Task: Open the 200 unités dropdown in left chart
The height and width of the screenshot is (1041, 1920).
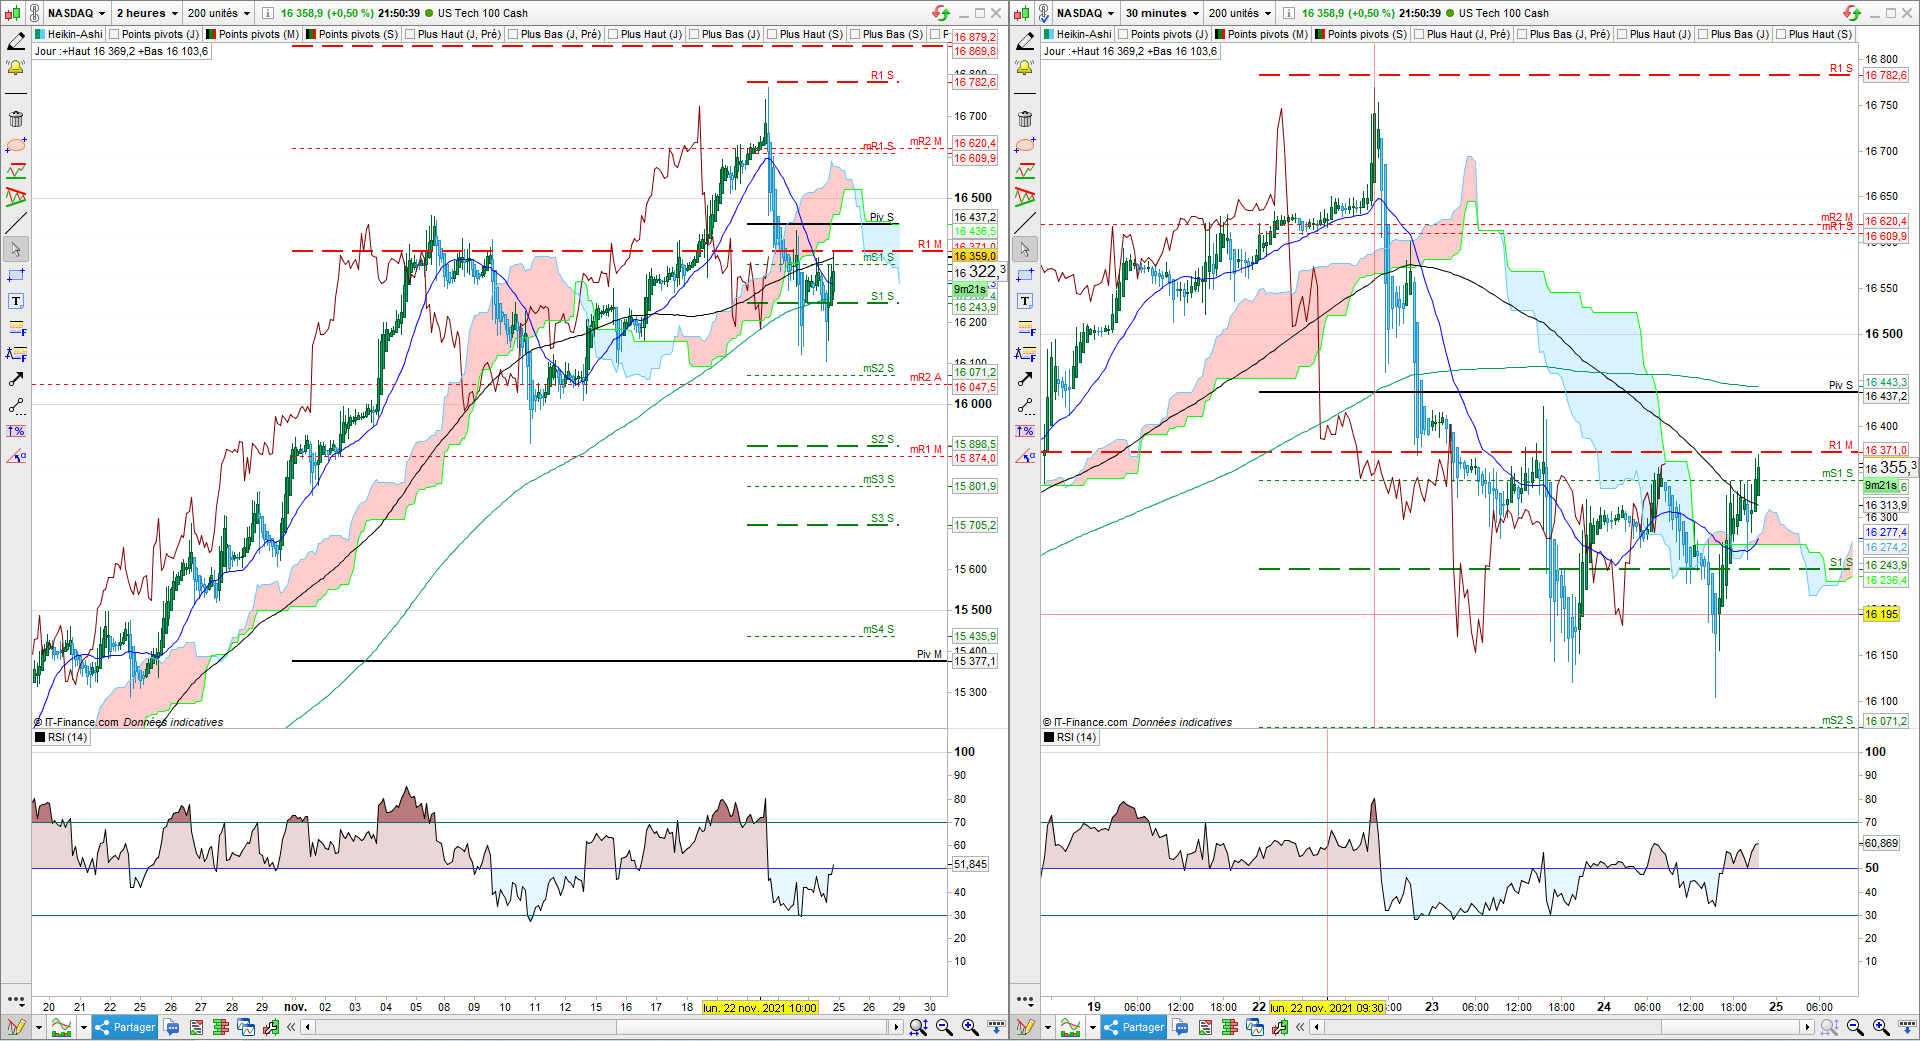Action: (219, 13)
